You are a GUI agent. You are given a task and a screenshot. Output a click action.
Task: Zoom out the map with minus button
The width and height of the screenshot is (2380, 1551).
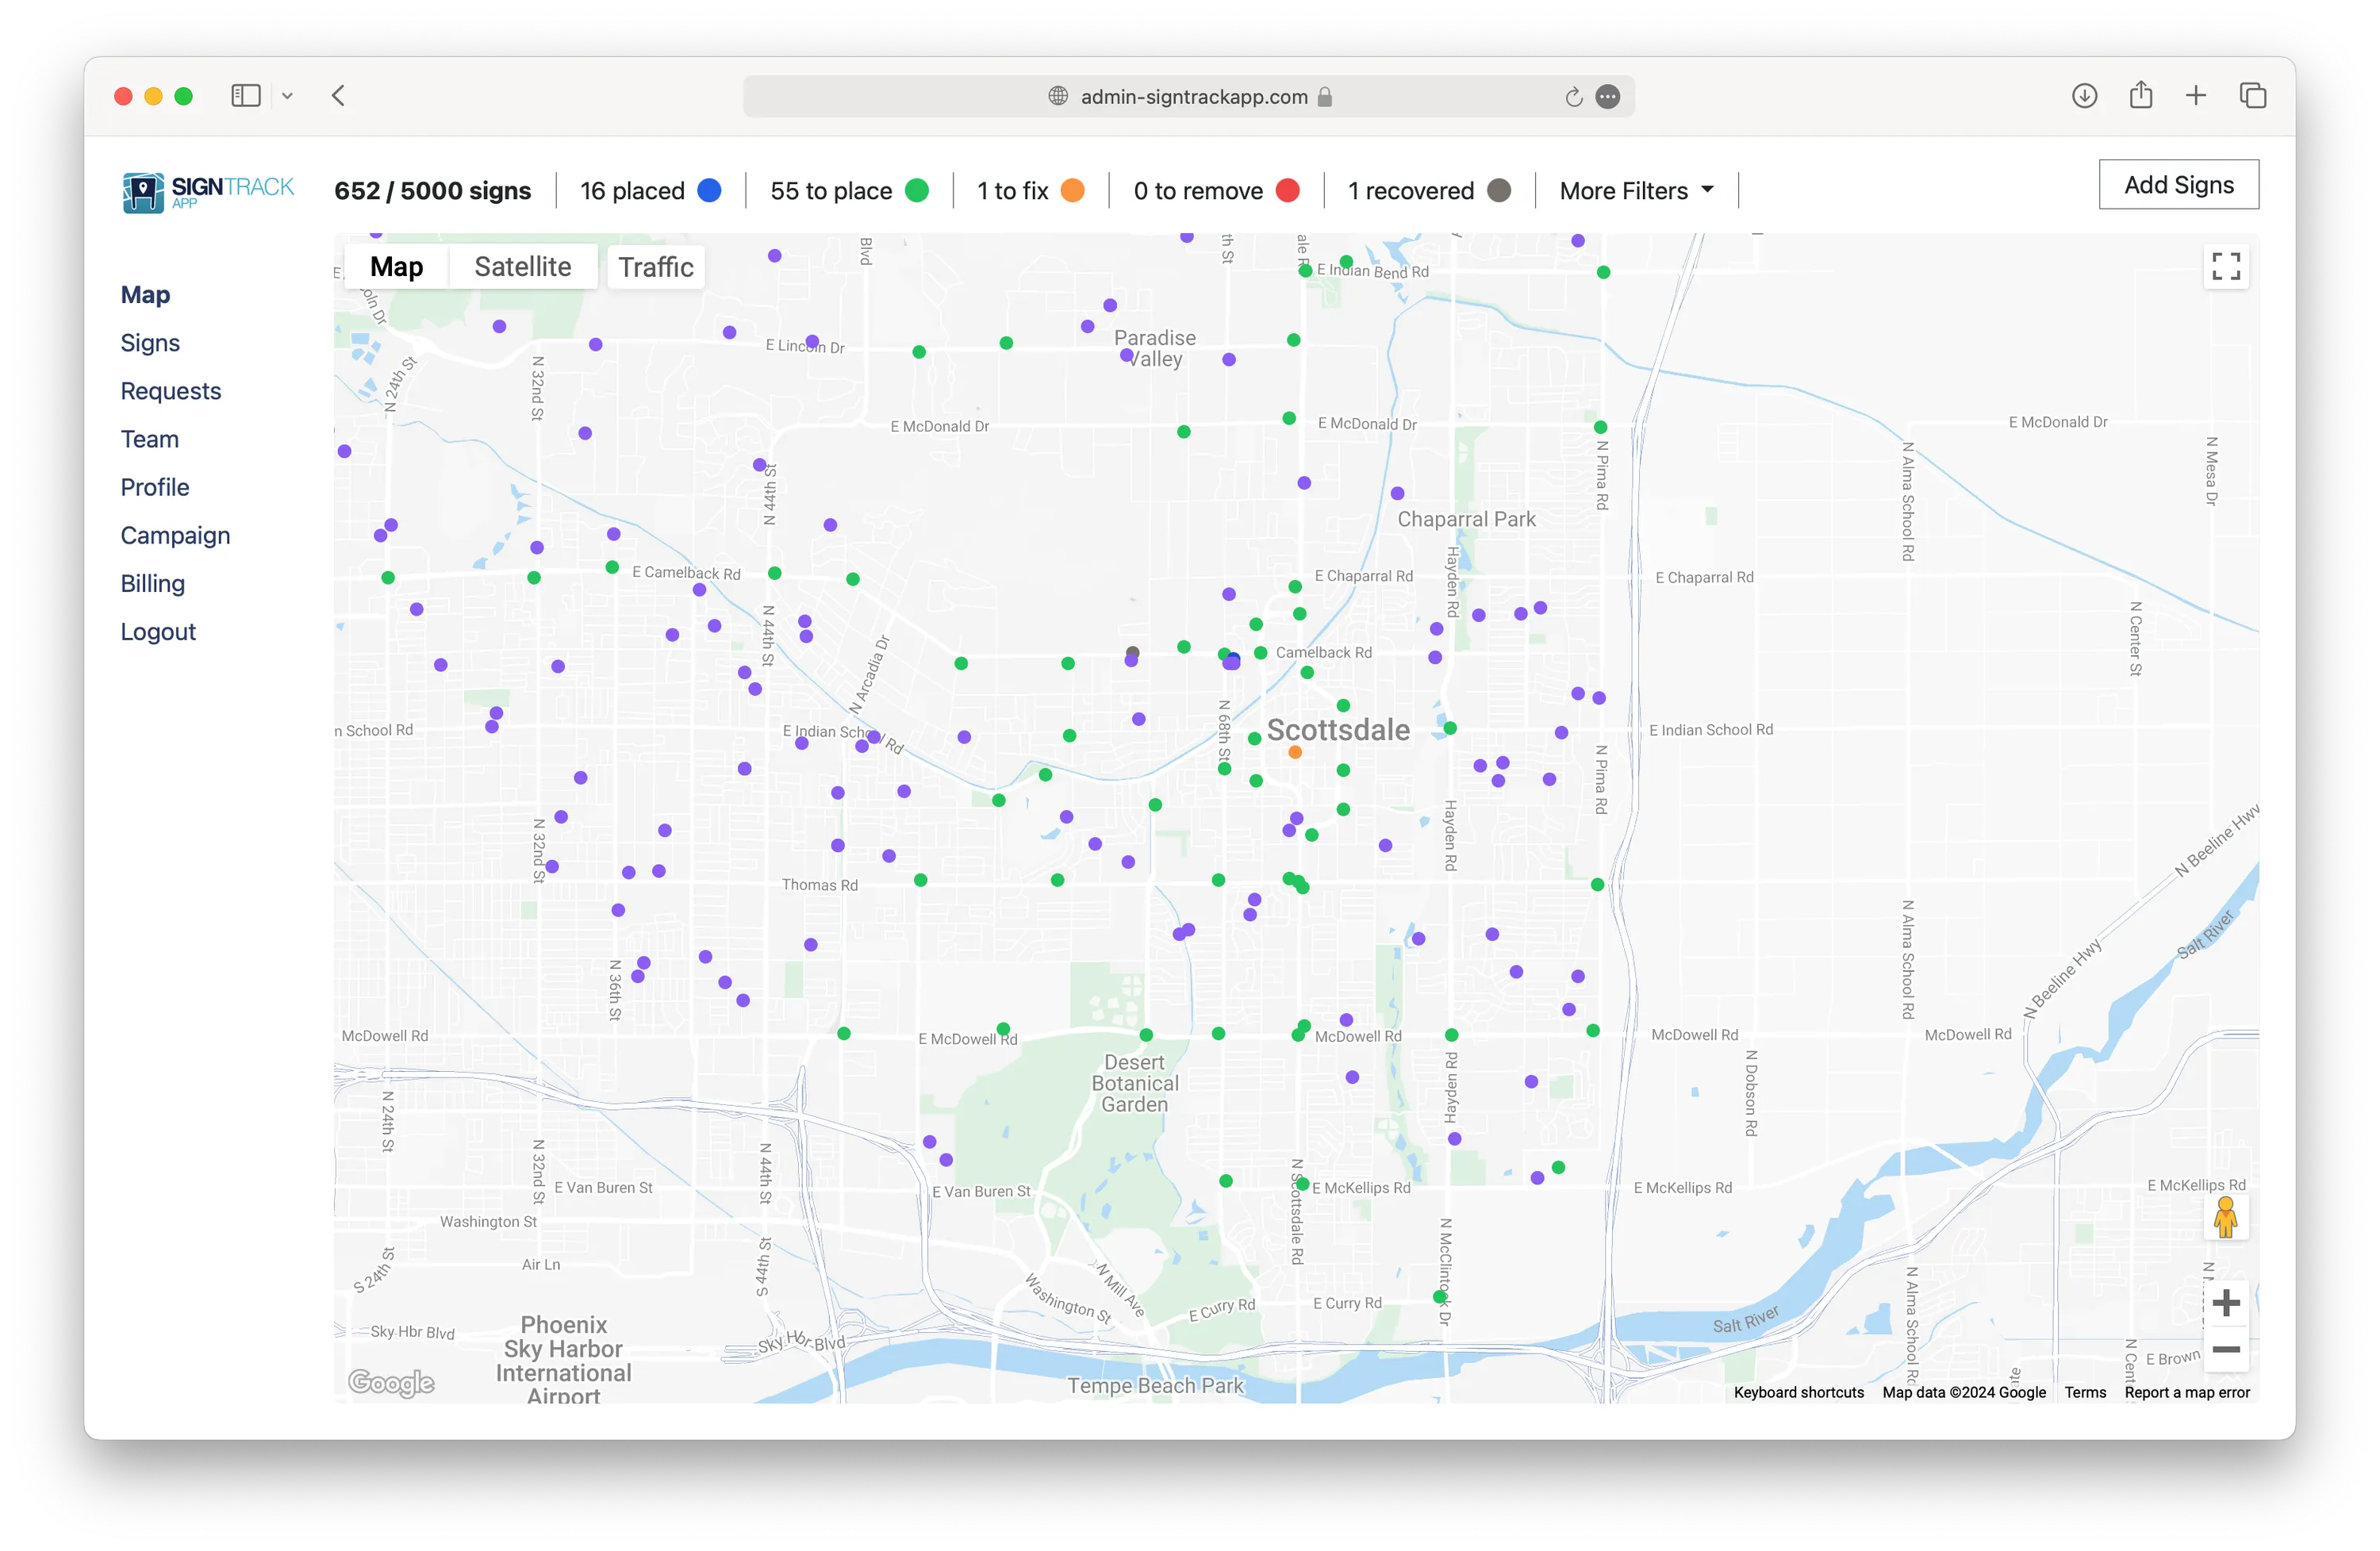coord(2225,1349)
